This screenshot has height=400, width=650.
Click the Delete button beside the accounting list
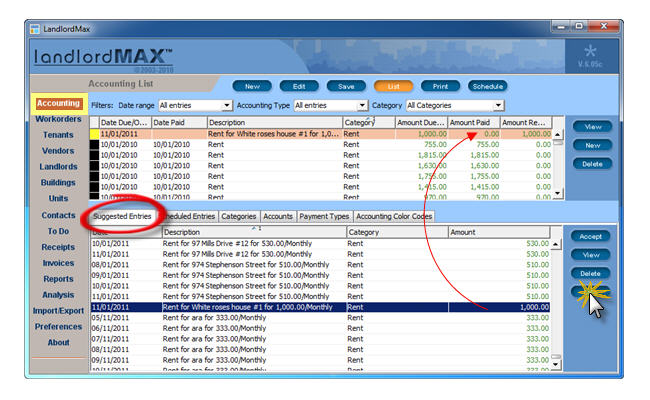click(593, 164)
